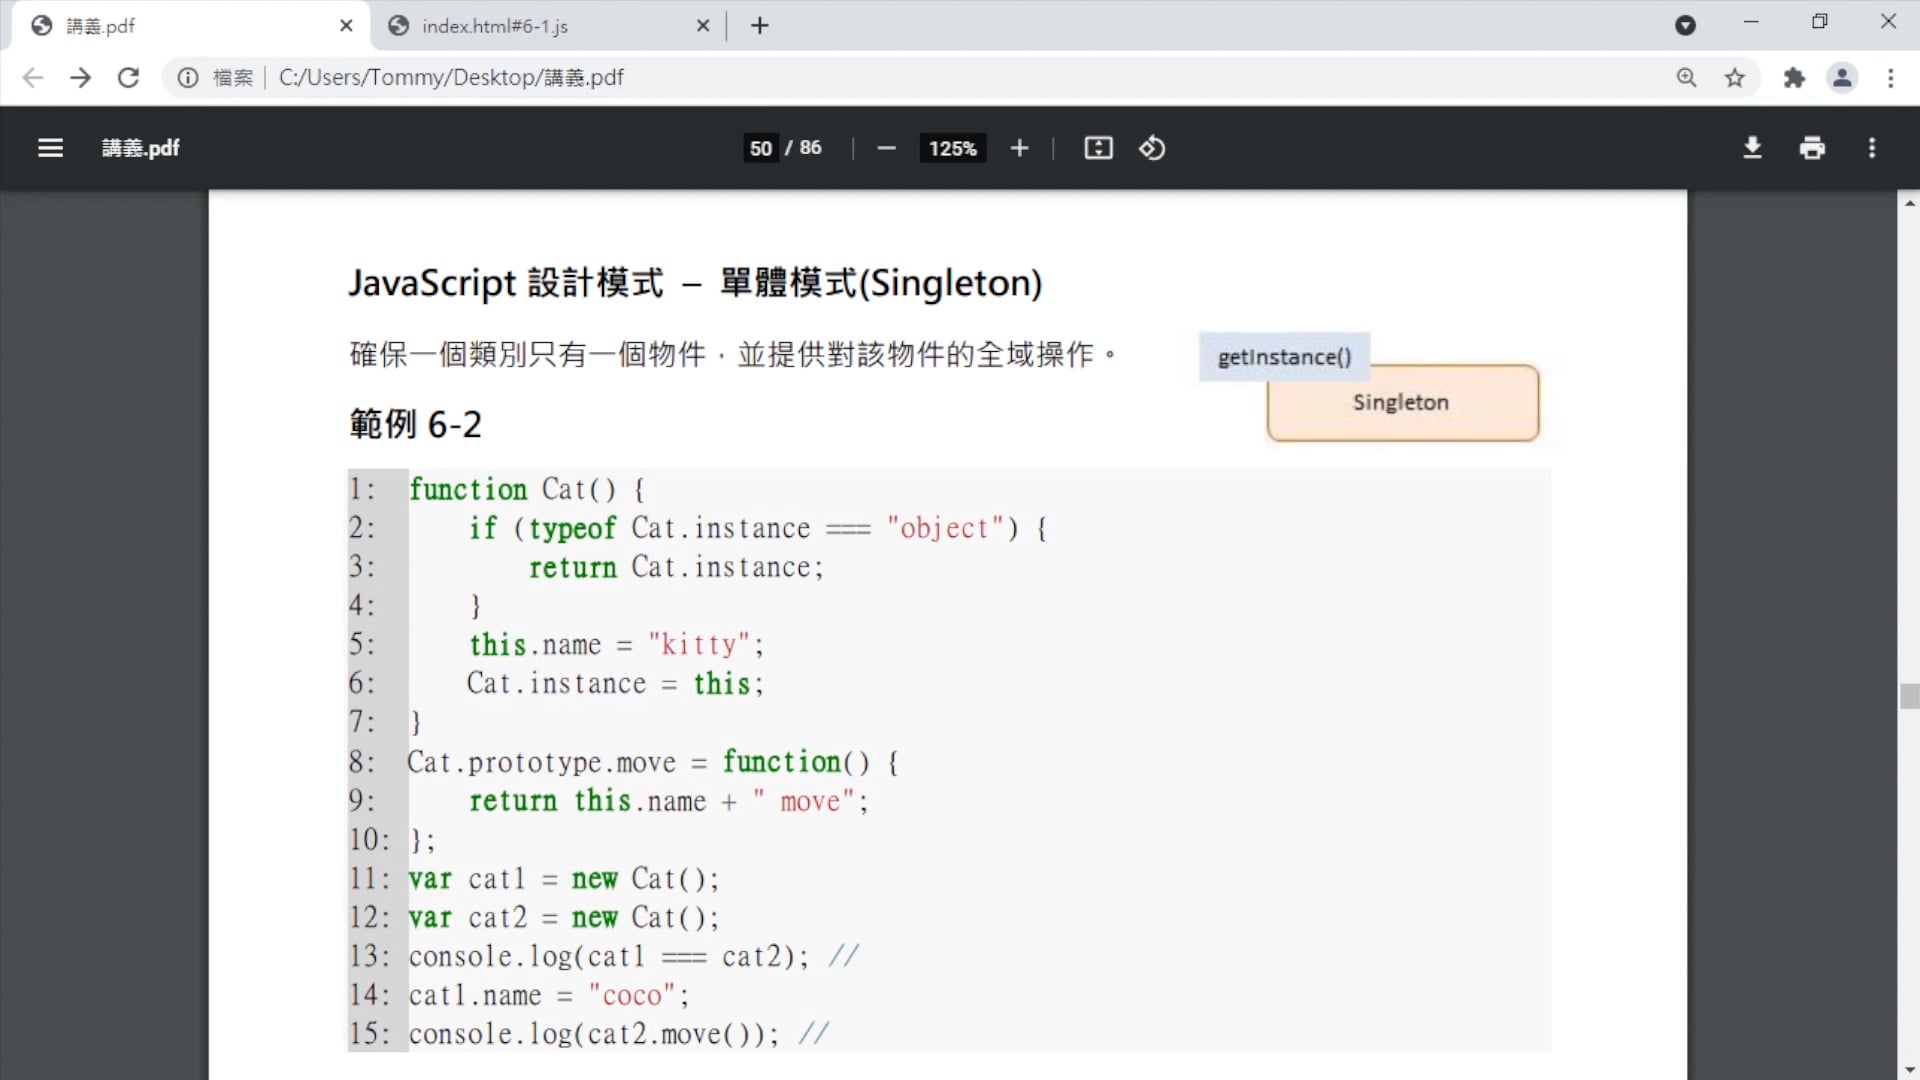Zoom in the PDF document
1920x1080 pixels.
coord(1019,148)
